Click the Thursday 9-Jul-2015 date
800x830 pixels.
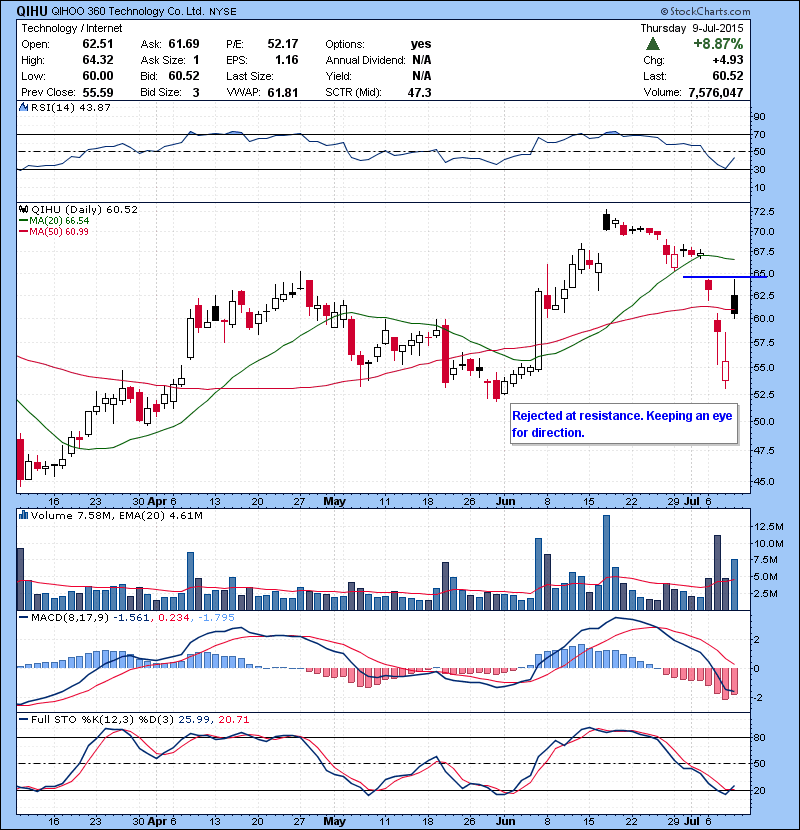coord(691,28)
